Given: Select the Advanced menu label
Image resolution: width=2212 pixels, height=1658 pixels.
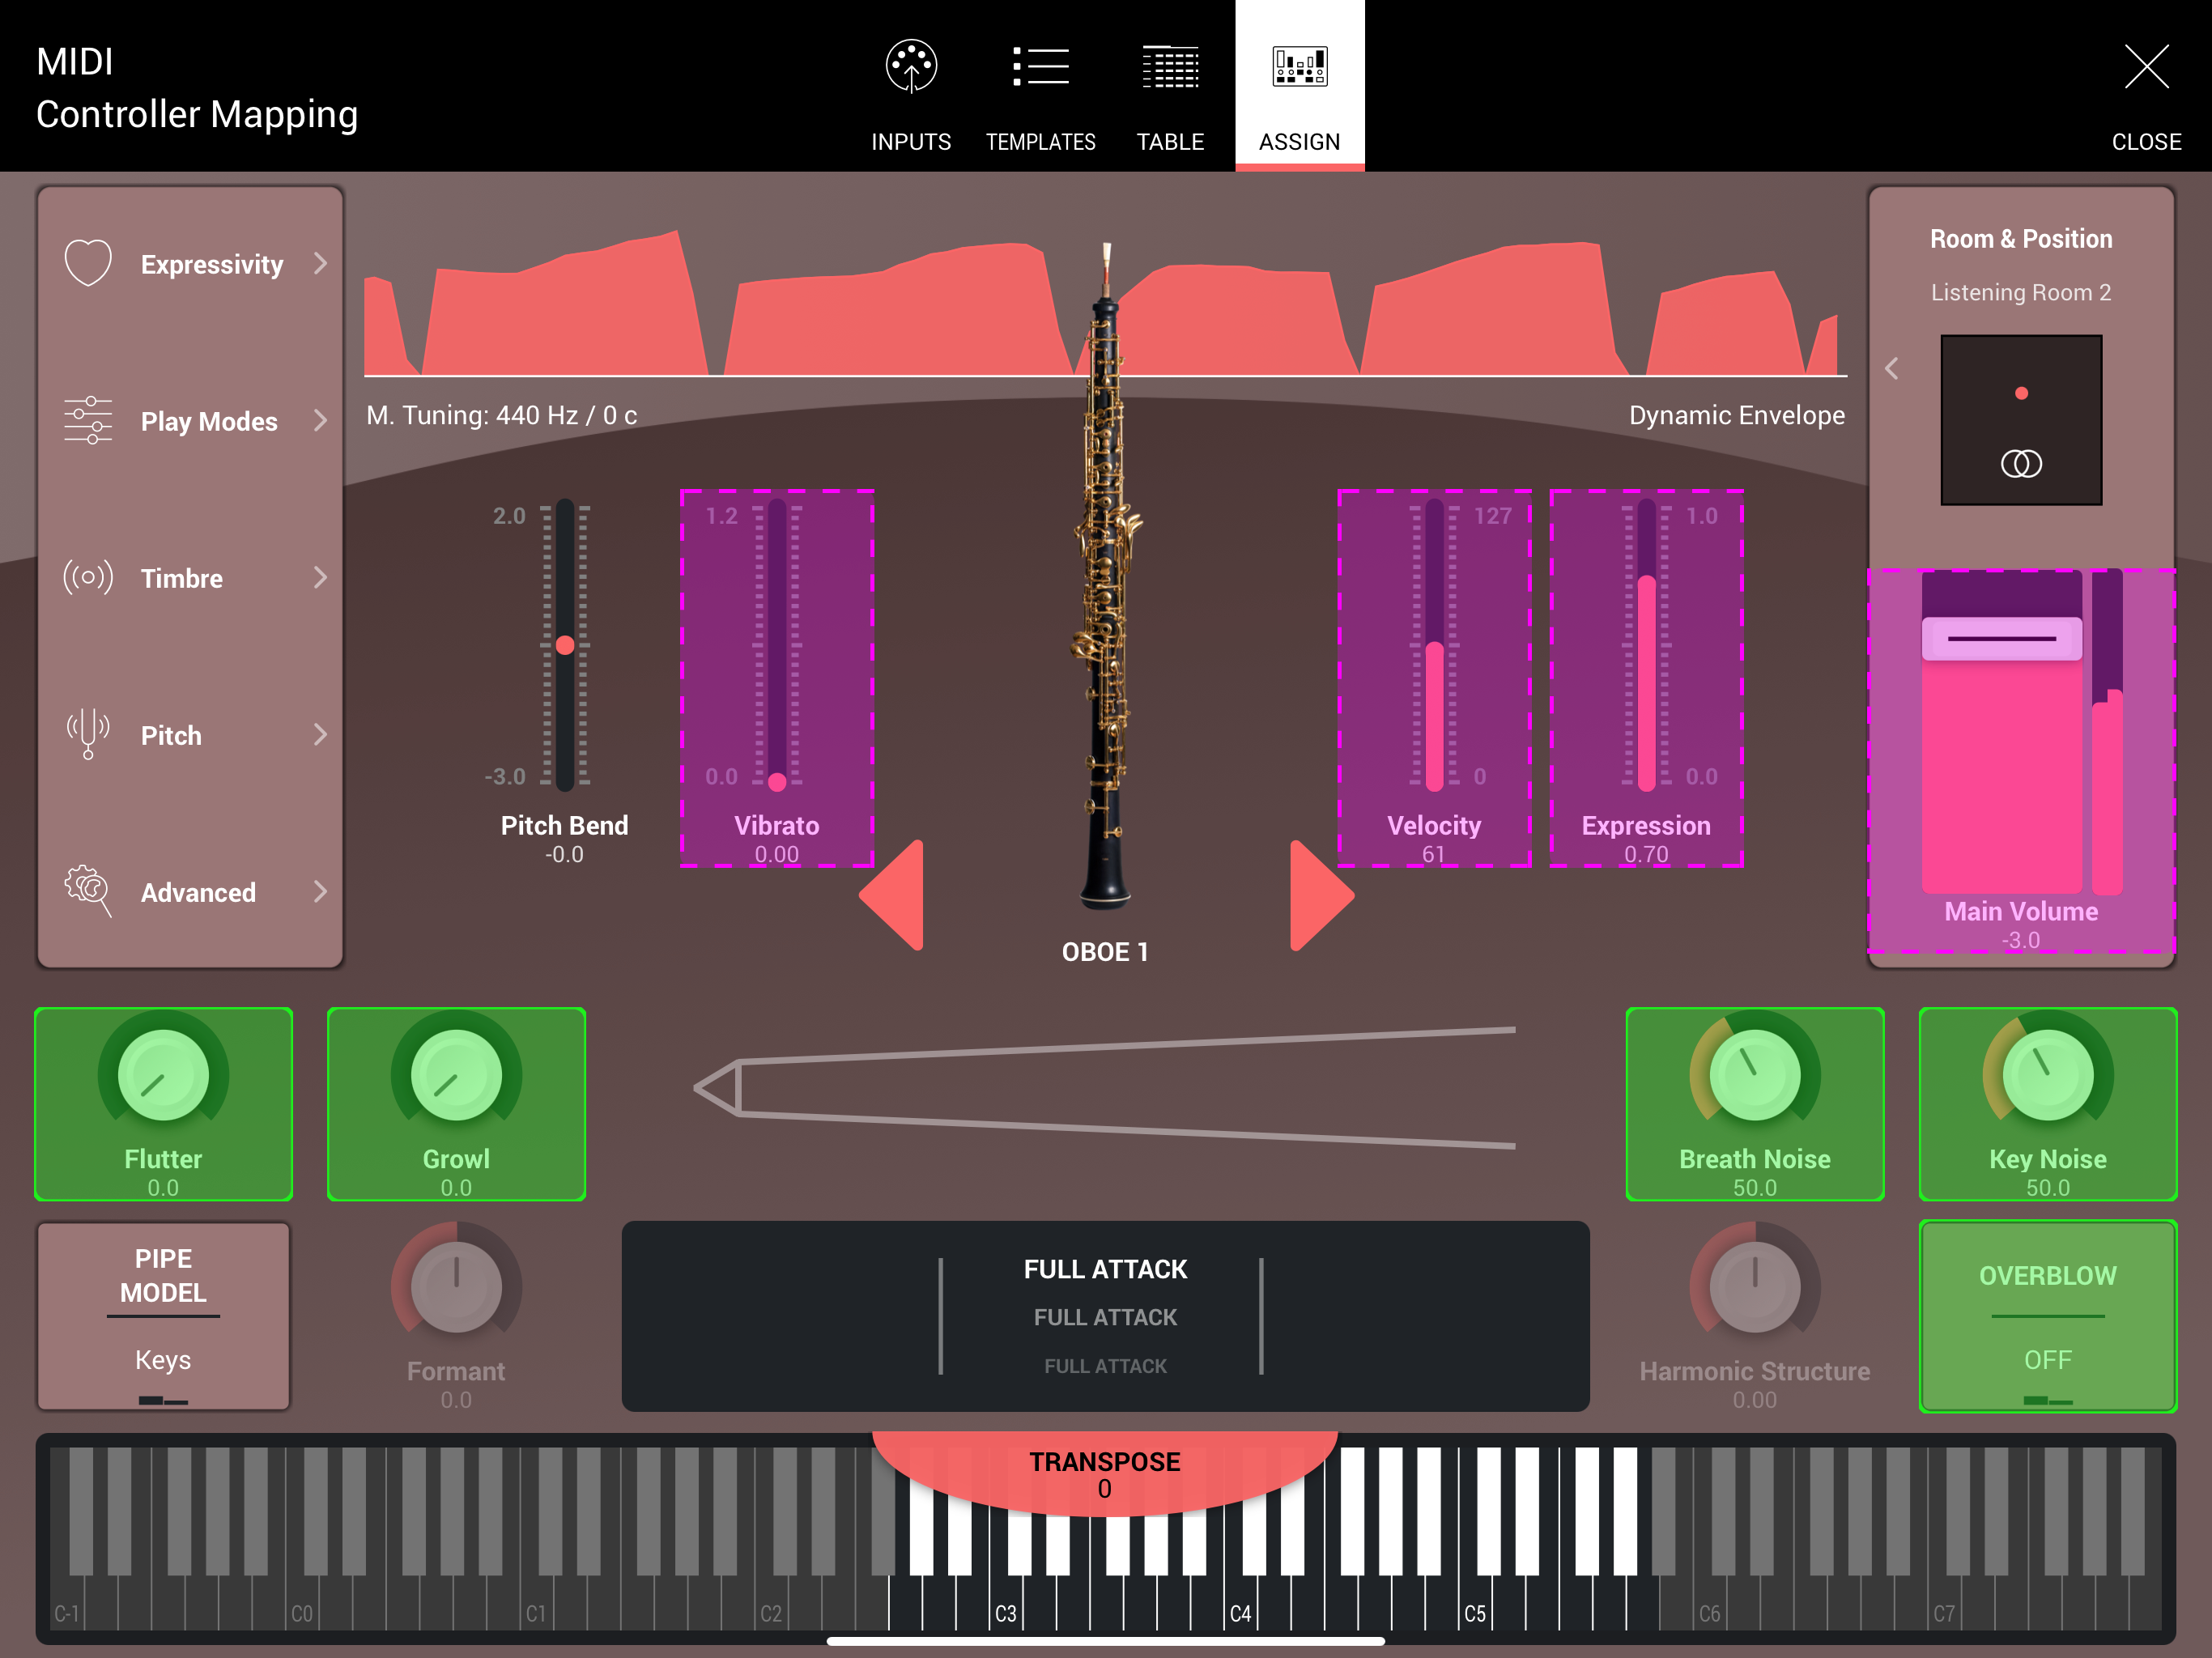Looking at the screenshot, I should [198, 893].
